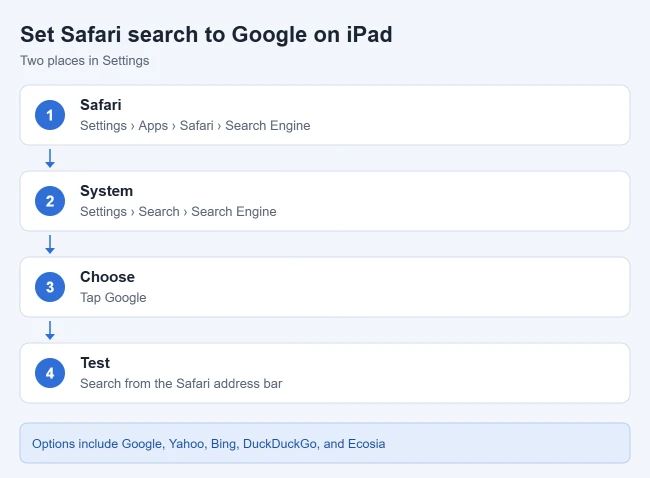Image resolution: width=650 pixels, height=478 pixels.
Task: Click 'Search from the Safari address bar' text
Action: click(181, 383)
